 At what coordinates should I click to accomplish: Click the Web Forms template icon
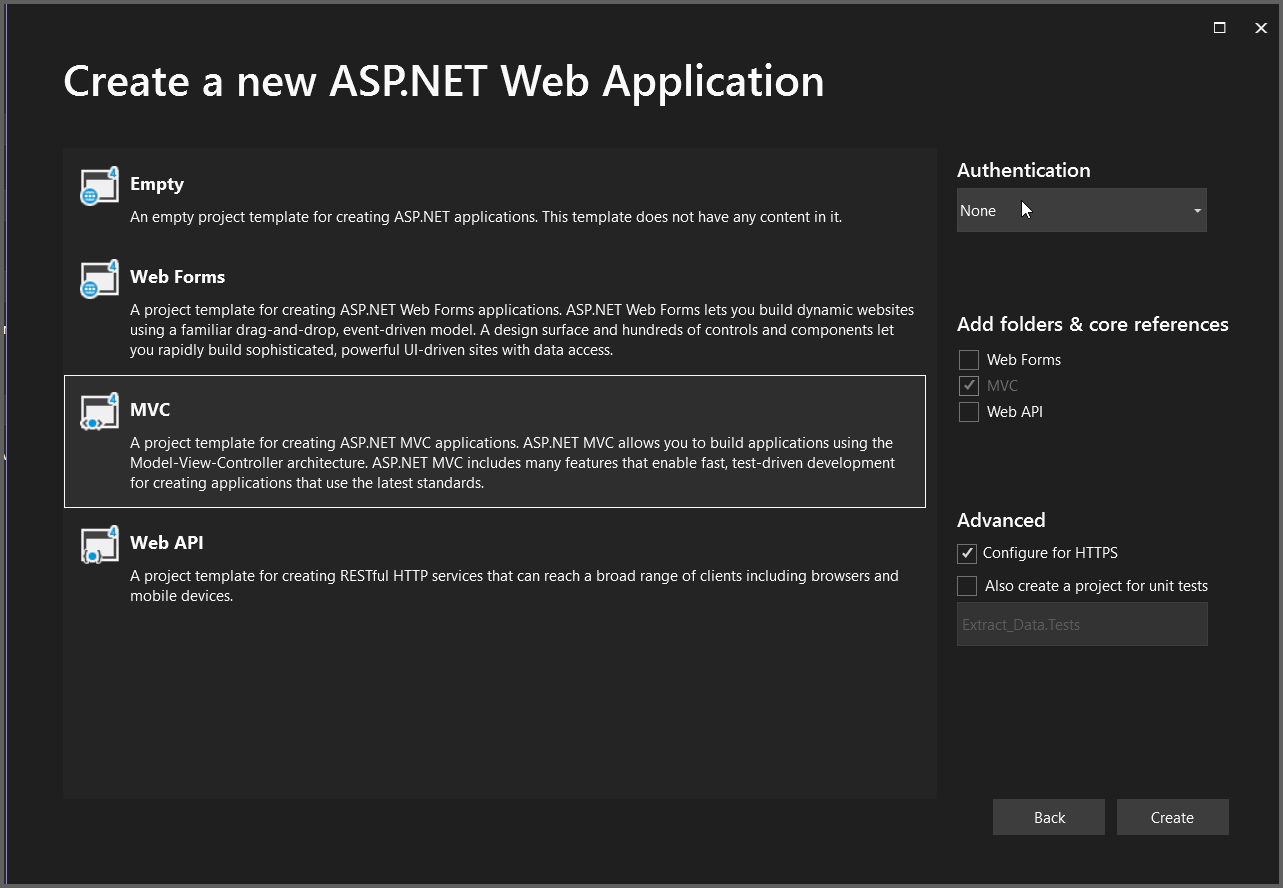pos(100,280)
